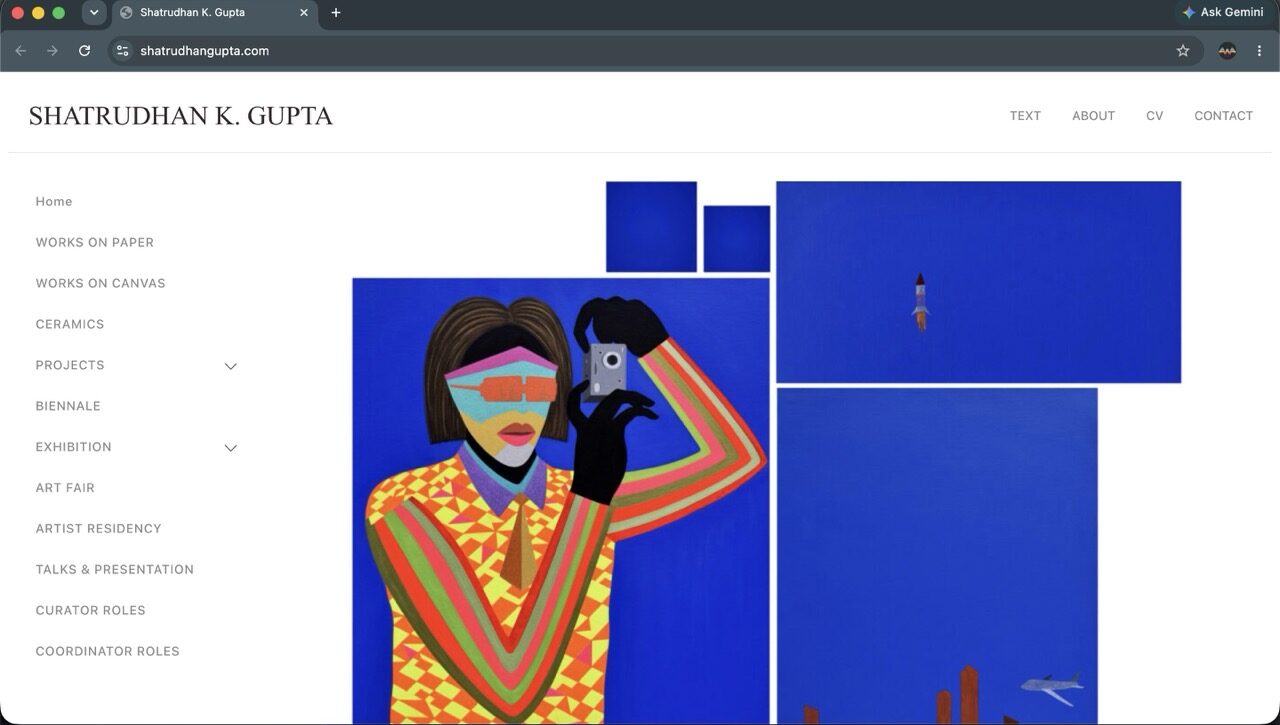This screenshot has width=1280, height=725.
Task: Go forward with the browser forward arrow
Action: point(52,51)
